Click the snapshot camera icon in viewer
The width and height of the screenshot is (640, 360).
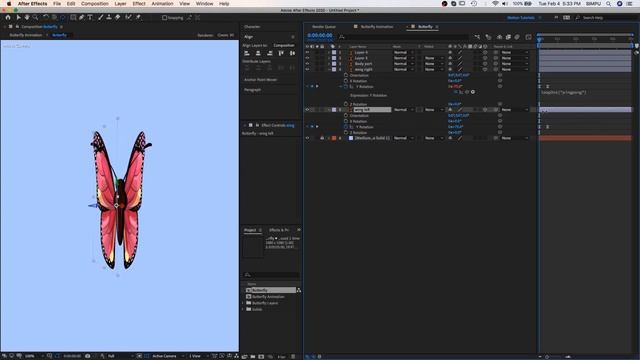(x=87, y=356)
